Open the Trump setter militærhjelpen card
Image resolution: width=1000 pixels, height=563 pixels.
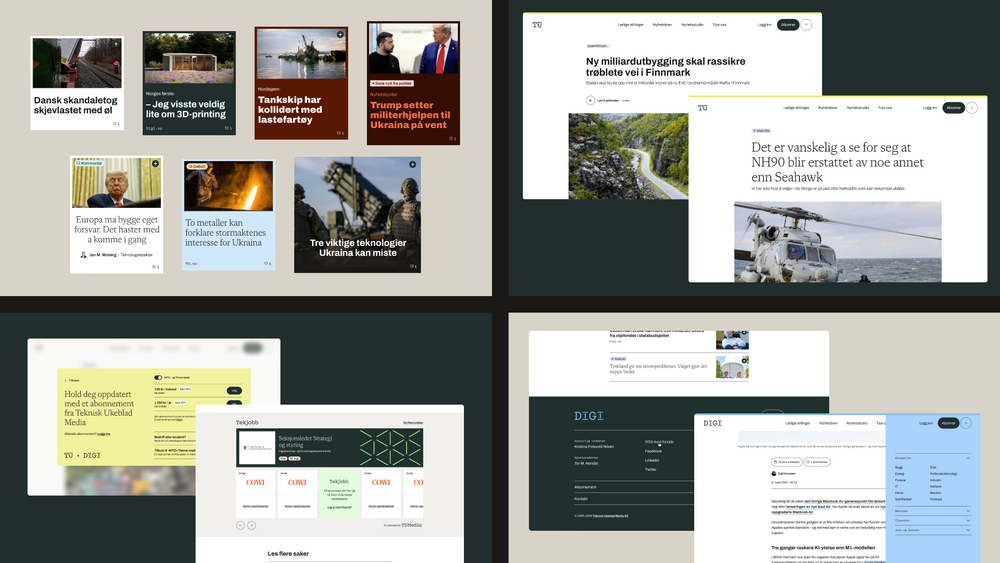(x=413, y=83)
